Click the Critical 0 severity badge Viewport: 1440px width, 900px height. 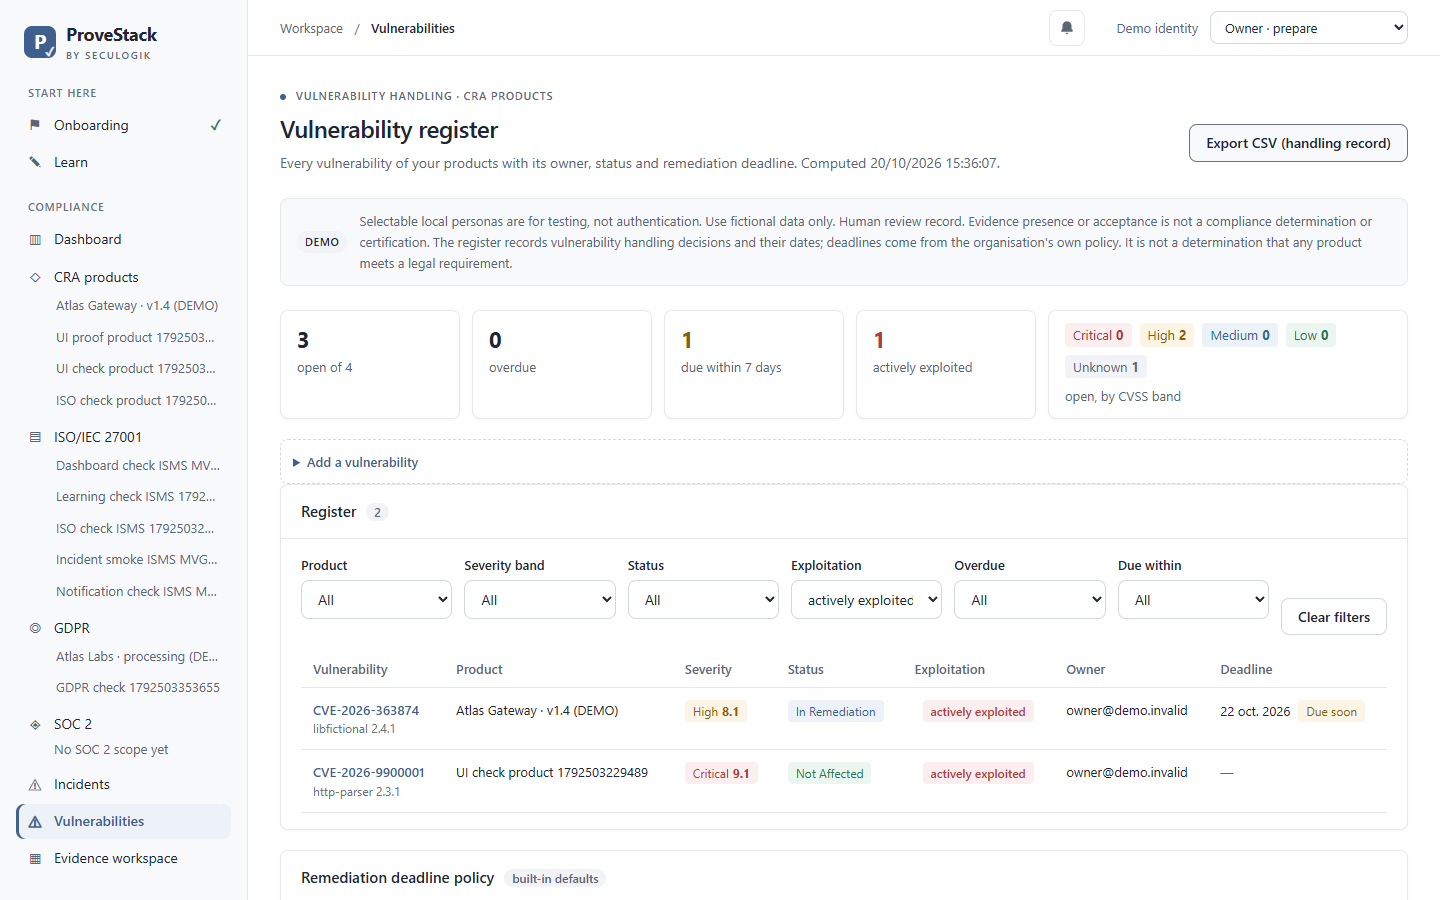1098,336
